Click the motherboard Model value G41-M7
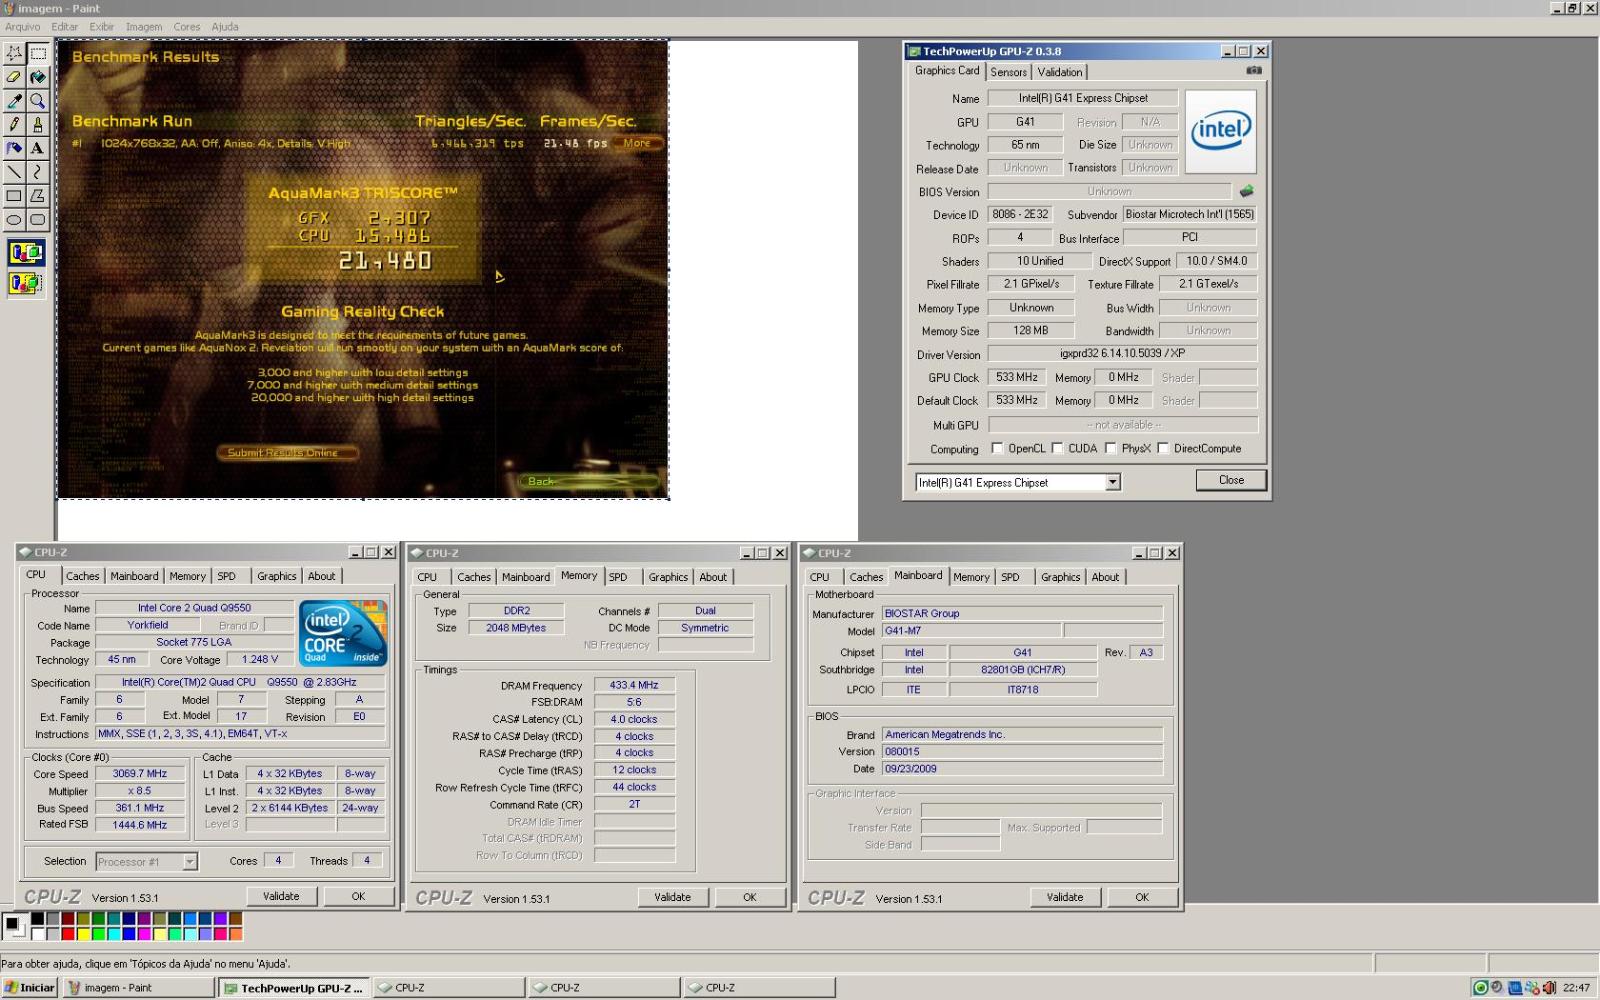Screen dimensions: 1600x1000 pos(971,631)
